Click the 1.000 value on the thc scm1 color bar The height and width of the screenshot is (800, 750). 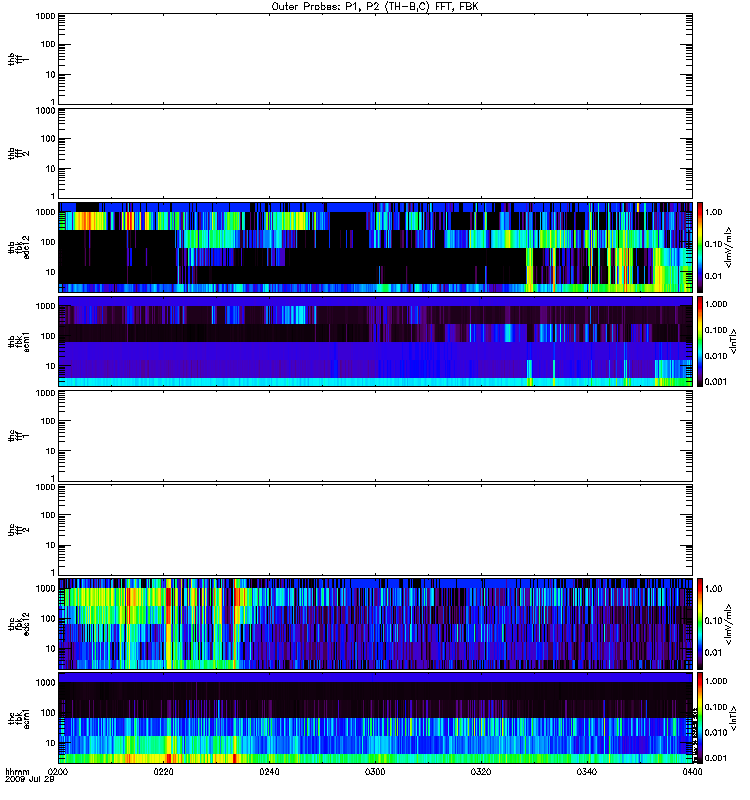[x=716, y=681]
